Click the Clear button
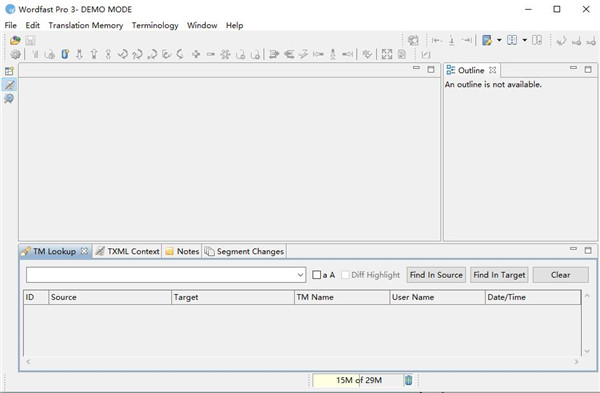The height and width of the screenshot is (393, 600). pos(560,275)
